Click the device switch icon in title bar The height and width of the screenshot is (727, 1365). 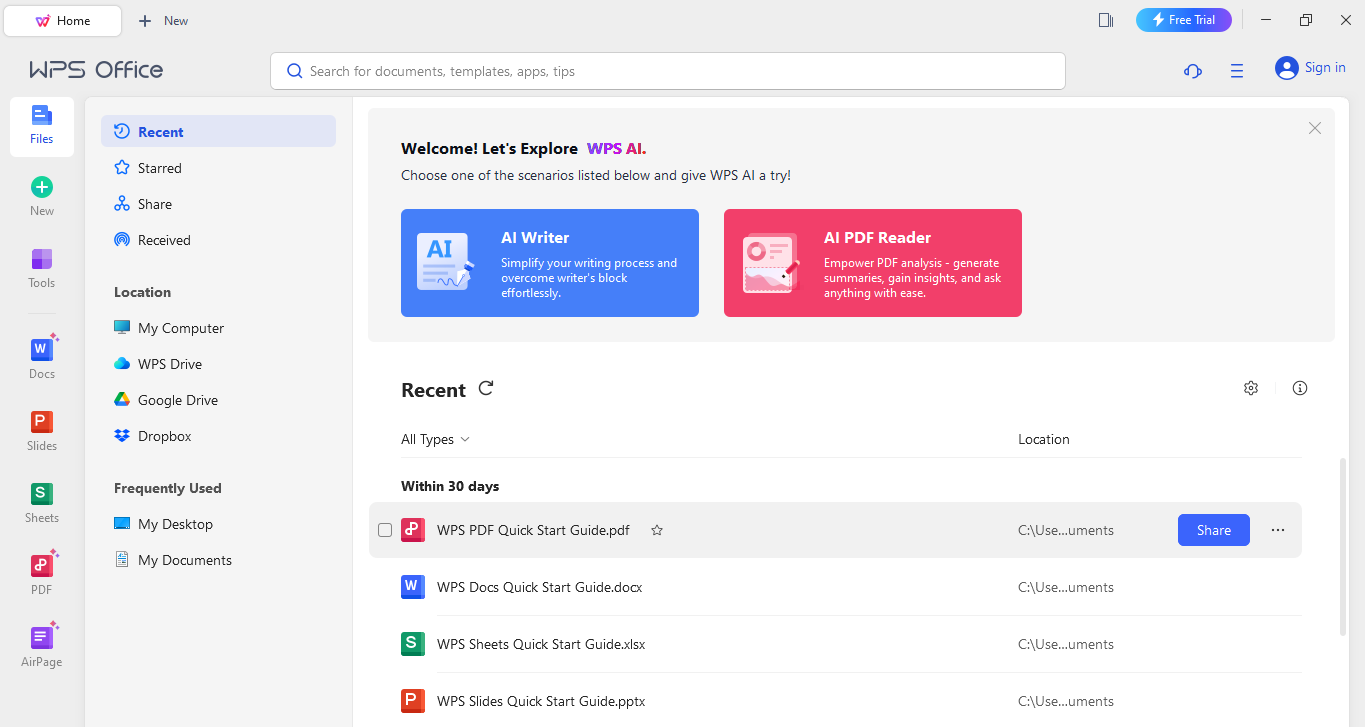[x=1106, y=20]
